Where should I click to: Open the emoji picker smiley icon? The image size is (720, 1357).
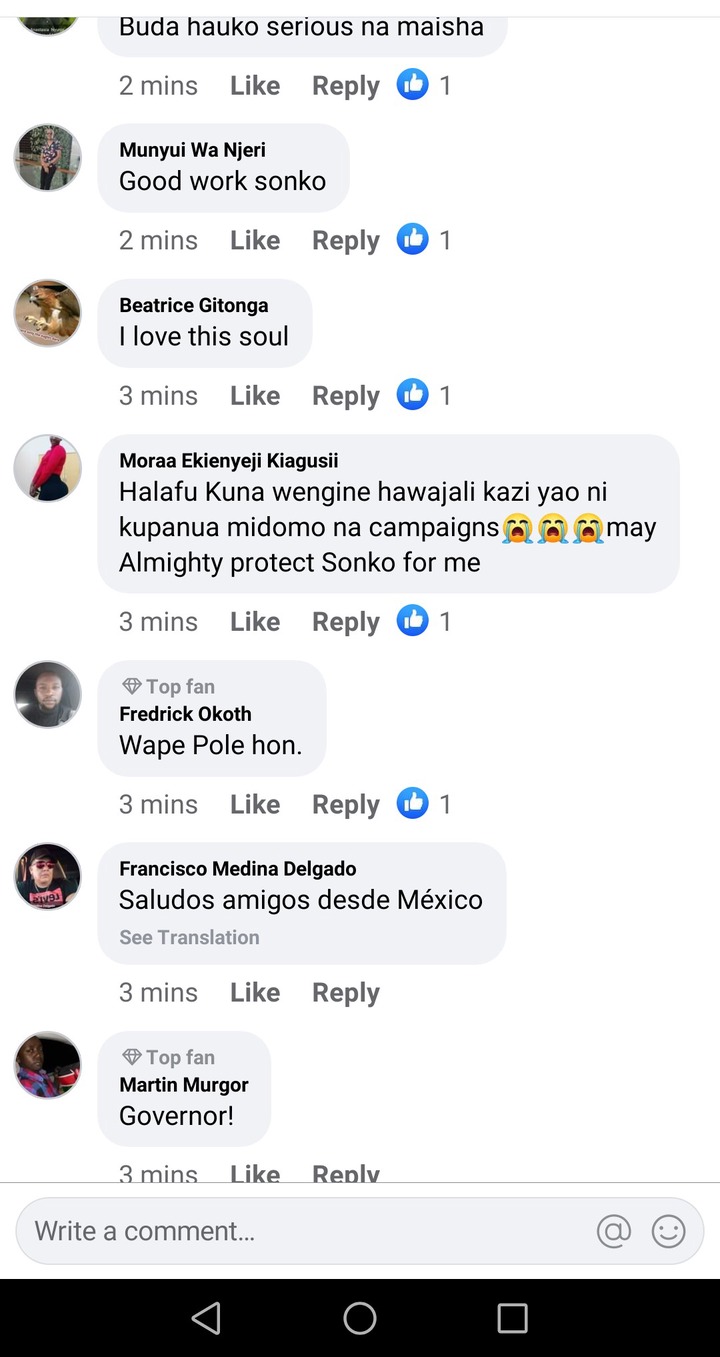coord(668,1231)
